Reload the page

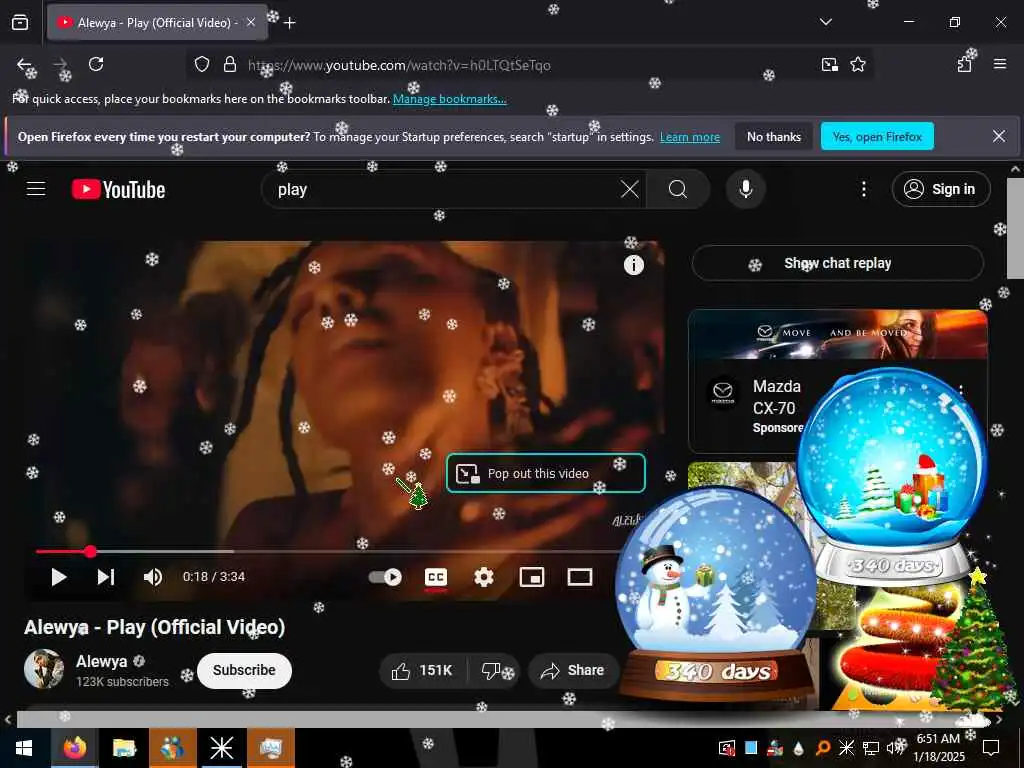[96, 65]
